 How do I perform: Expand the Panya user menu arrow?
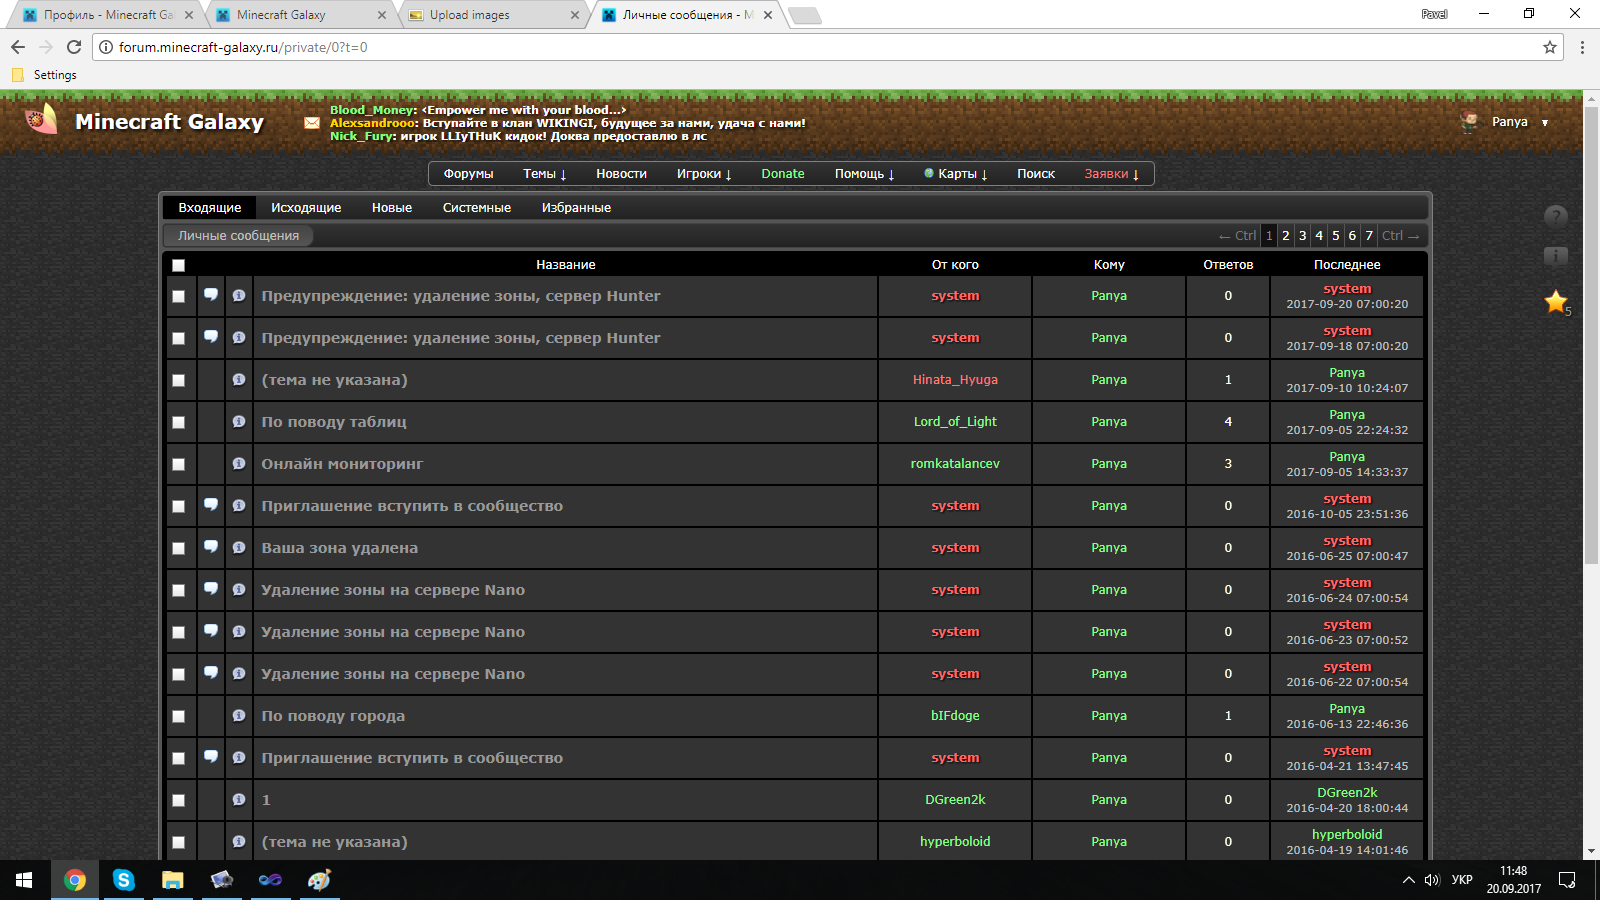[x=1545, y=123]
